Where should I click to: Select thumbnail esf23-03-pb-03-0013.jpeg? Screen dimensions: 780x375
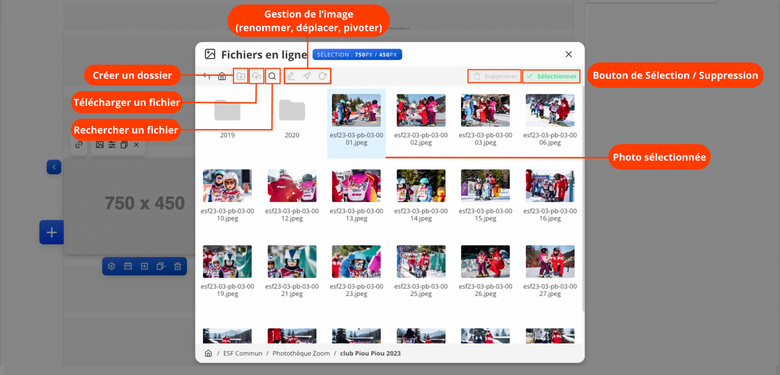coord(356,186)
